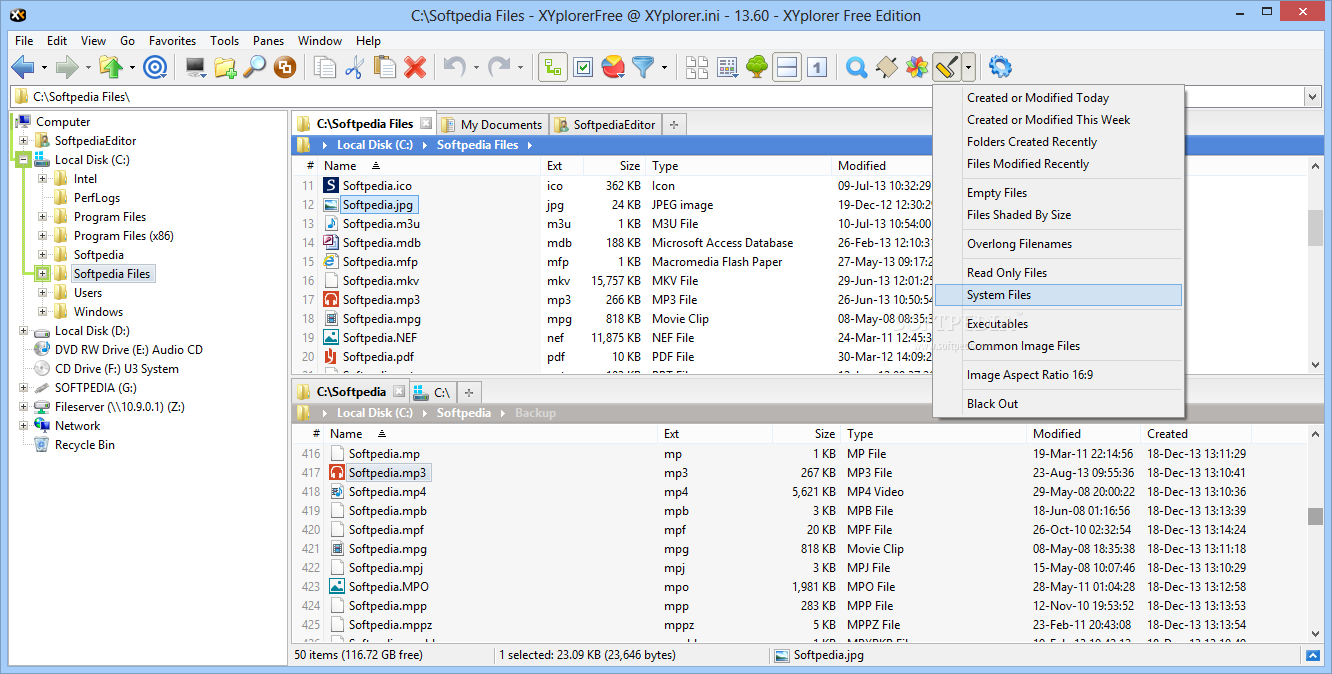Toggle selection checkboxes toolbar button
Image resolution: width=1332 pixels, height=674 pixels.
click(x=584, y=67)
